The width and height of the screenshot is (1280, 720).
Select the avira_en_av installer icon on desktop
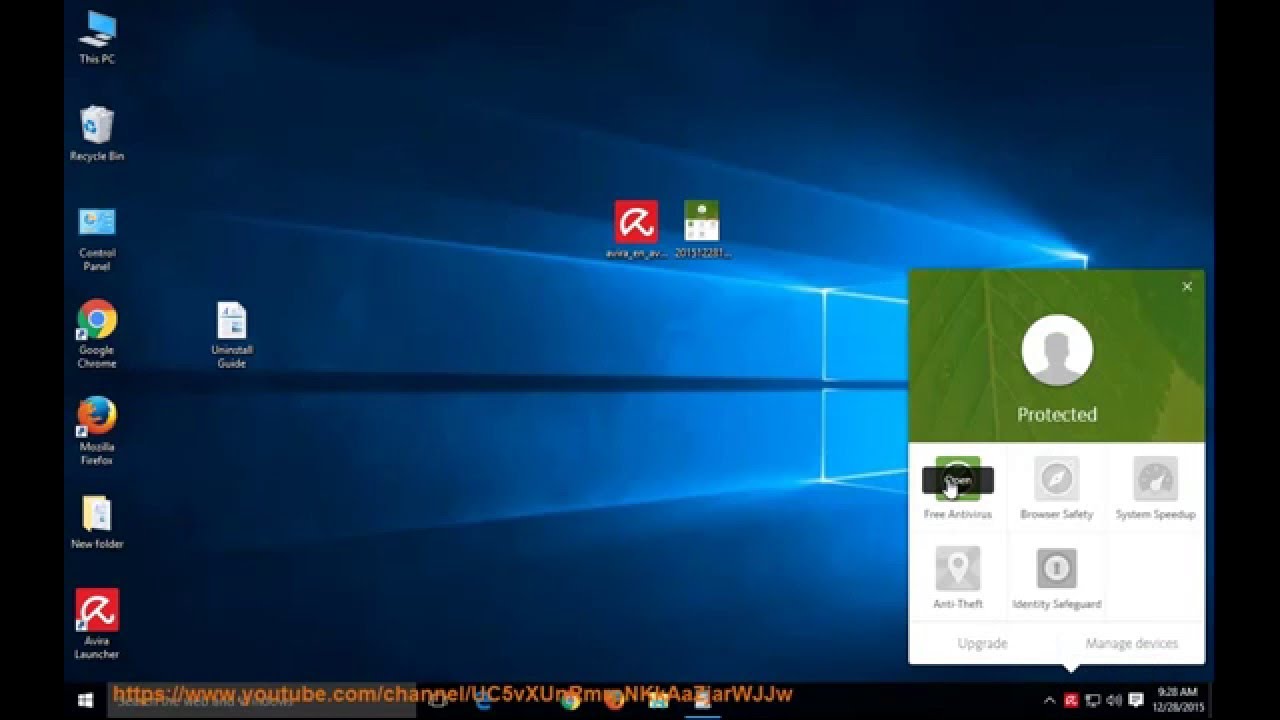point(636,230)
